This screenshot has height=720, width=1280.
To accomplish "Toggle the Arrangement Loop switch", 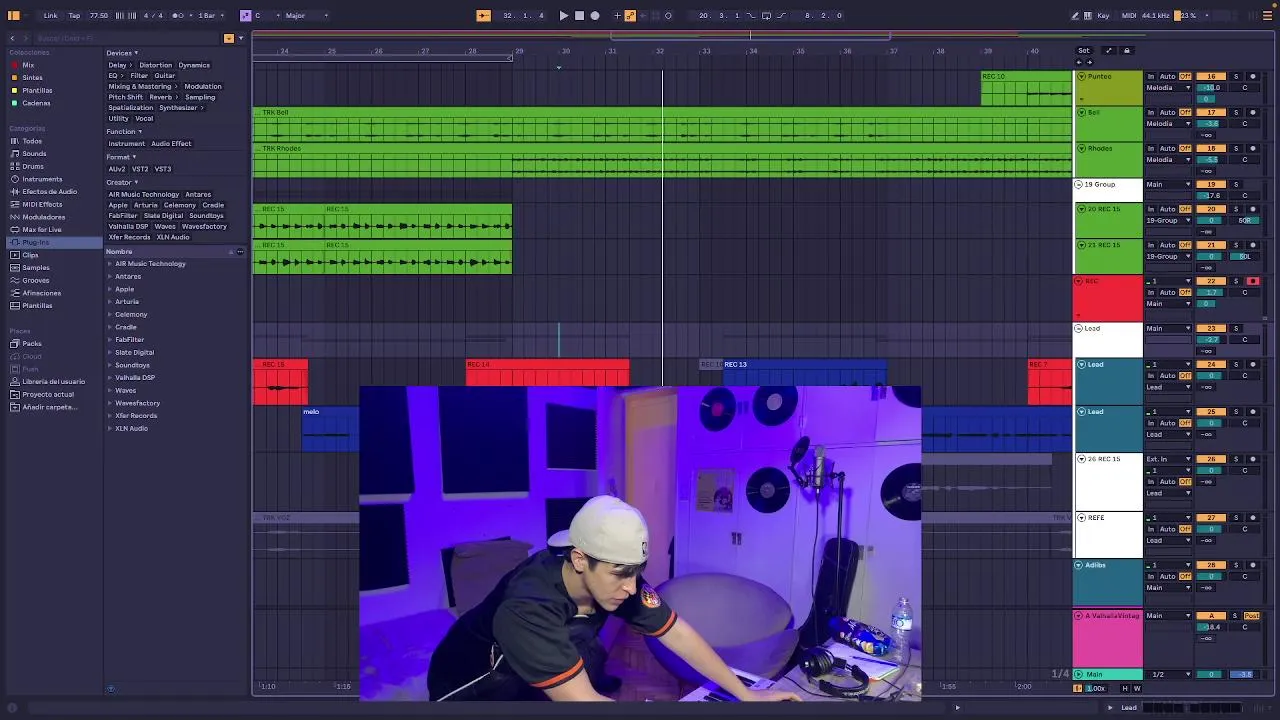I will pos(766,15).
